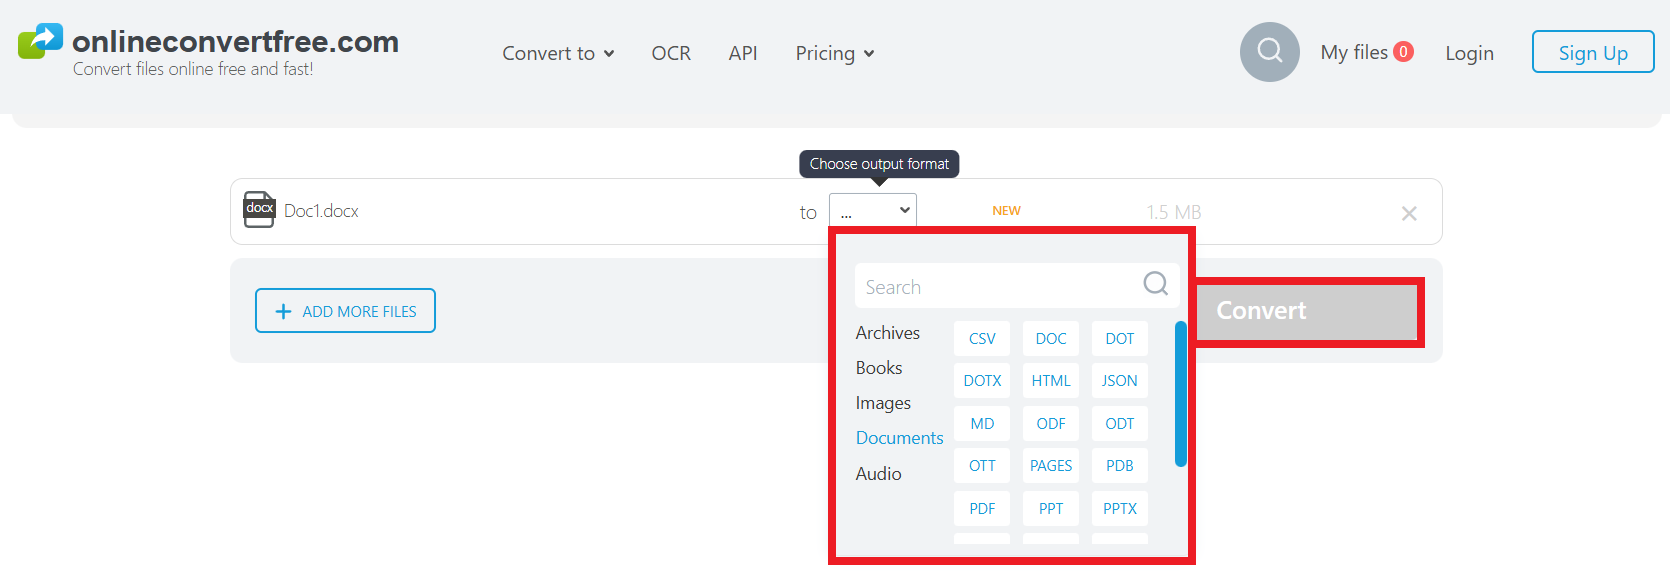Click the My files counter badge

coord(1403,52)
